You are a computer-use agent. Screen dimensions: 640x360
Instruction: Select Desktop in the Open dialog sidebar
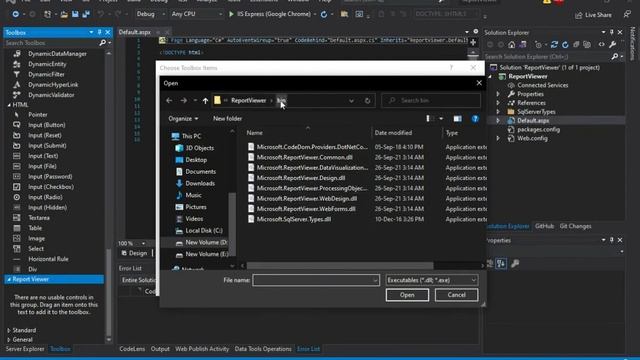tap(196, 160)
